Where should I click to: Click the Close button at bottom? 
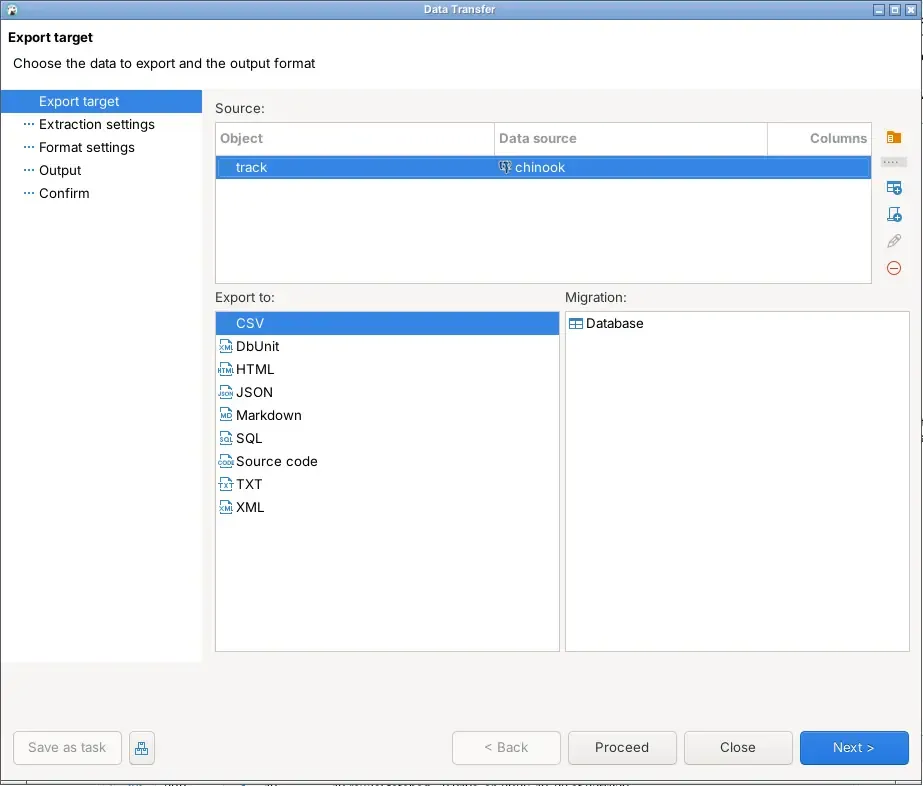tap(738, 748)
